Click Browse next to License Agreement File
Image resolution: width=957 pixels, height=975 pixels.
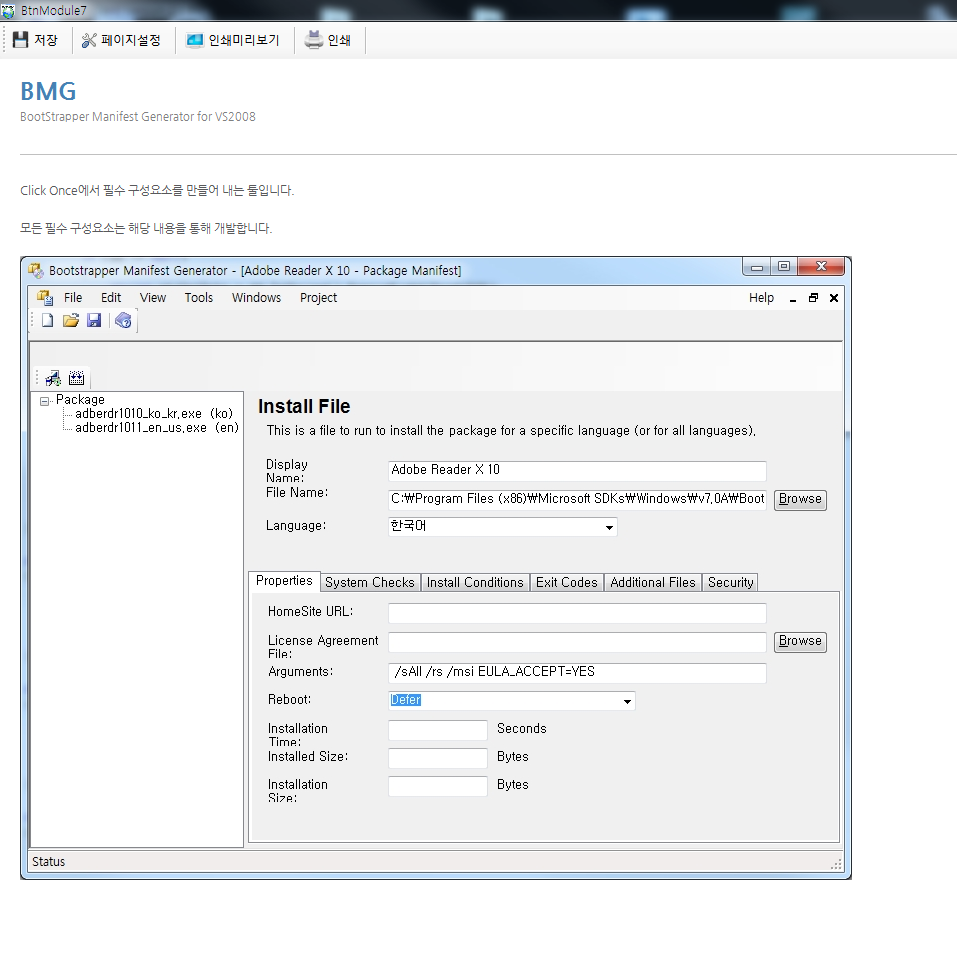[x=800, y=642]
